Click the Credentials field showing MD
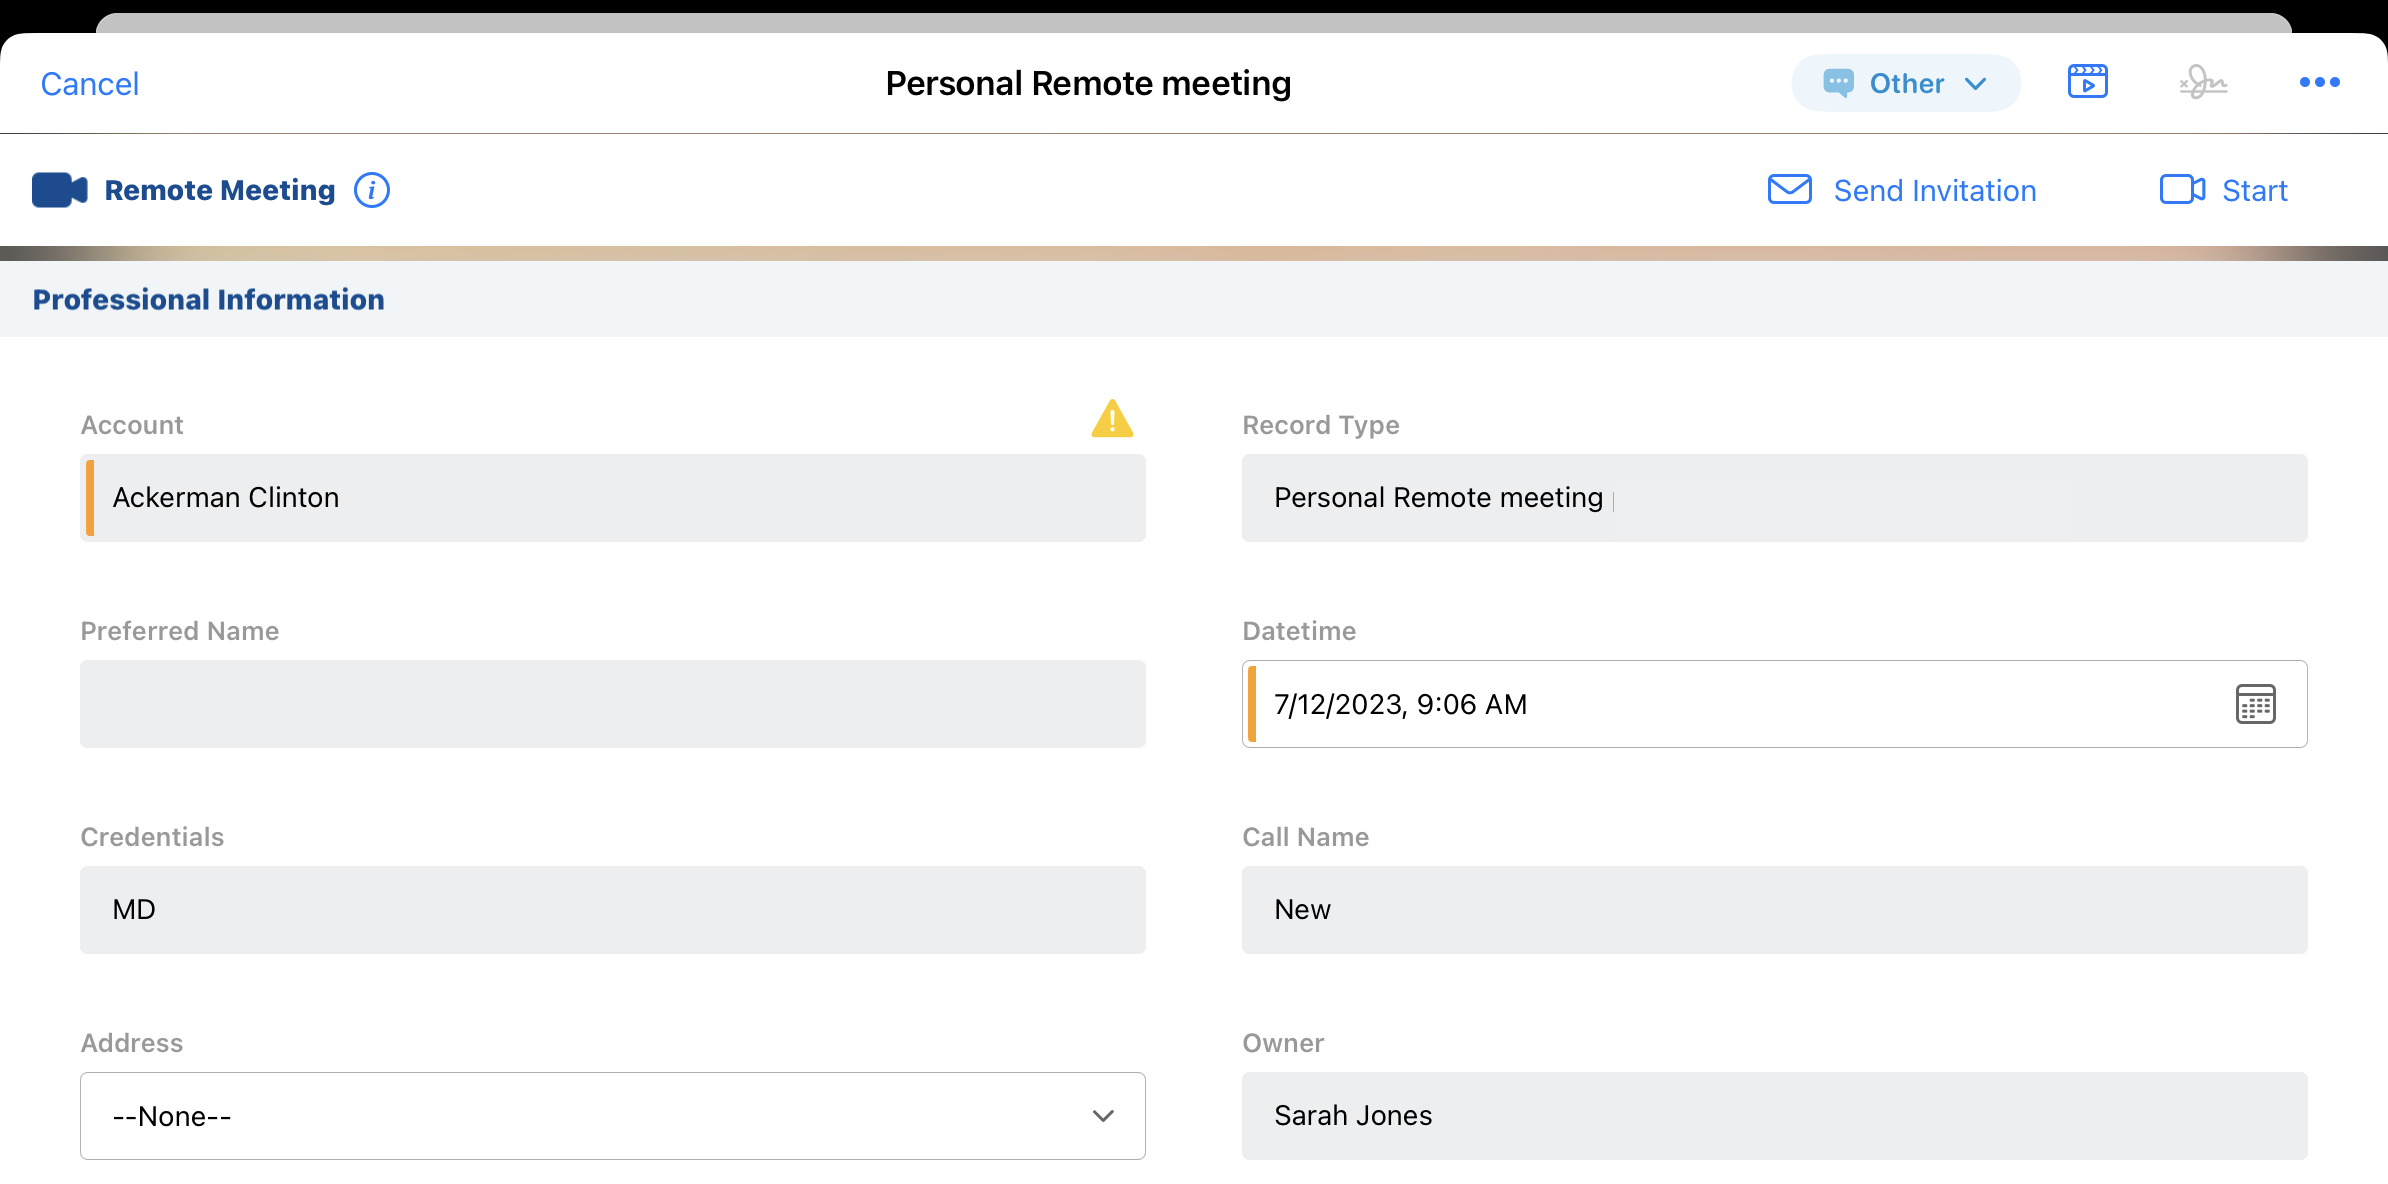 tap(612, 910)
